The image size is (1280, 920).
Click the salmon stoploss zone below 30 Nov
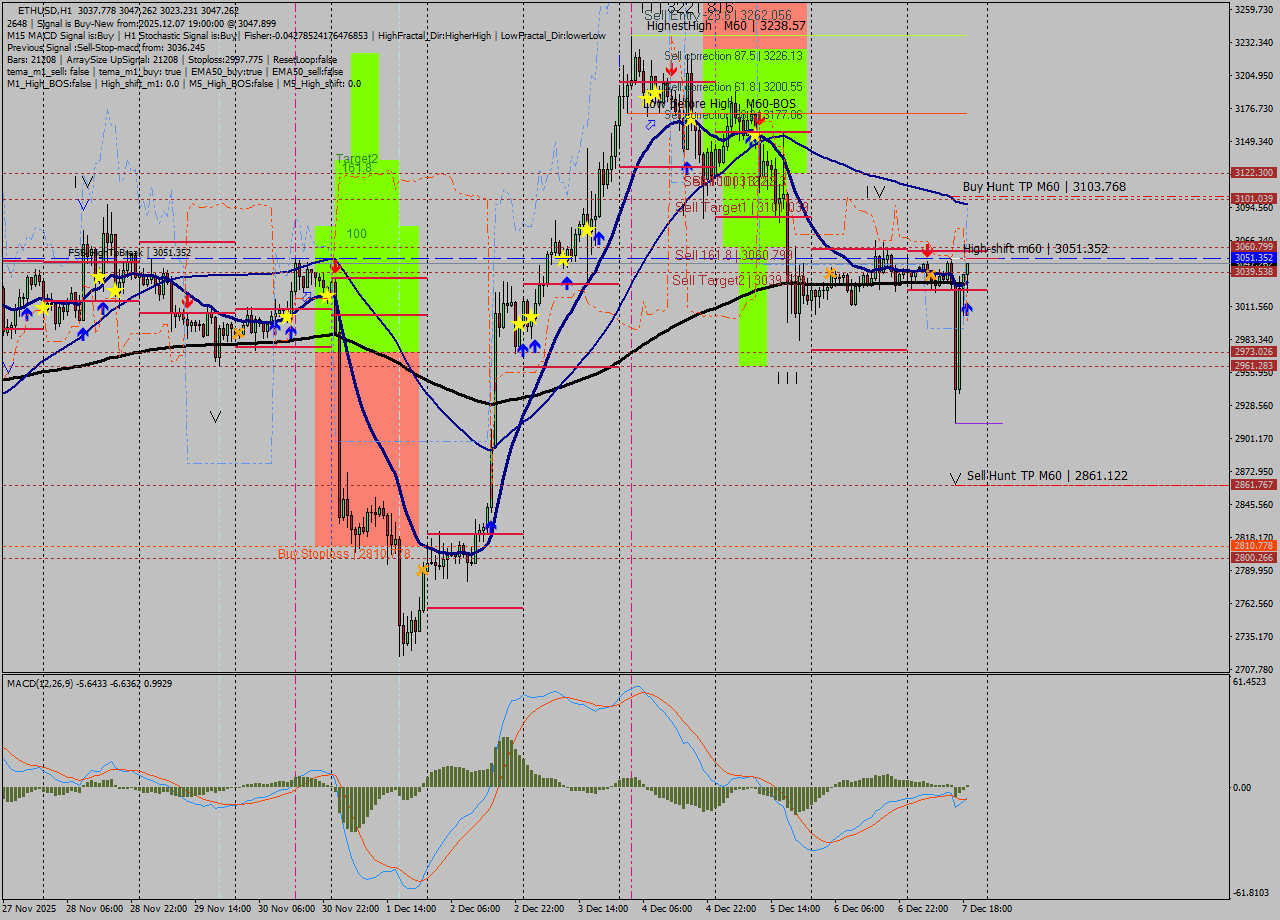pyautogui.click(x=365, y=450)
